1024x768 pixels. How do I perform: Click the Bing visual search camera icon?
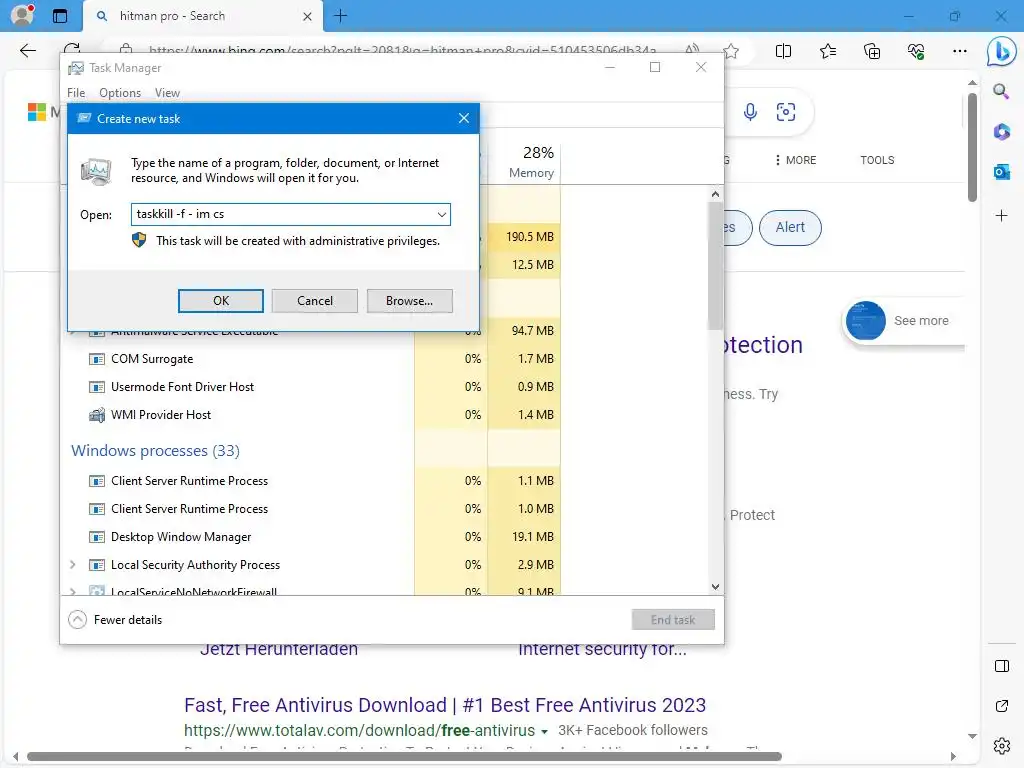(x=786, y=112)
